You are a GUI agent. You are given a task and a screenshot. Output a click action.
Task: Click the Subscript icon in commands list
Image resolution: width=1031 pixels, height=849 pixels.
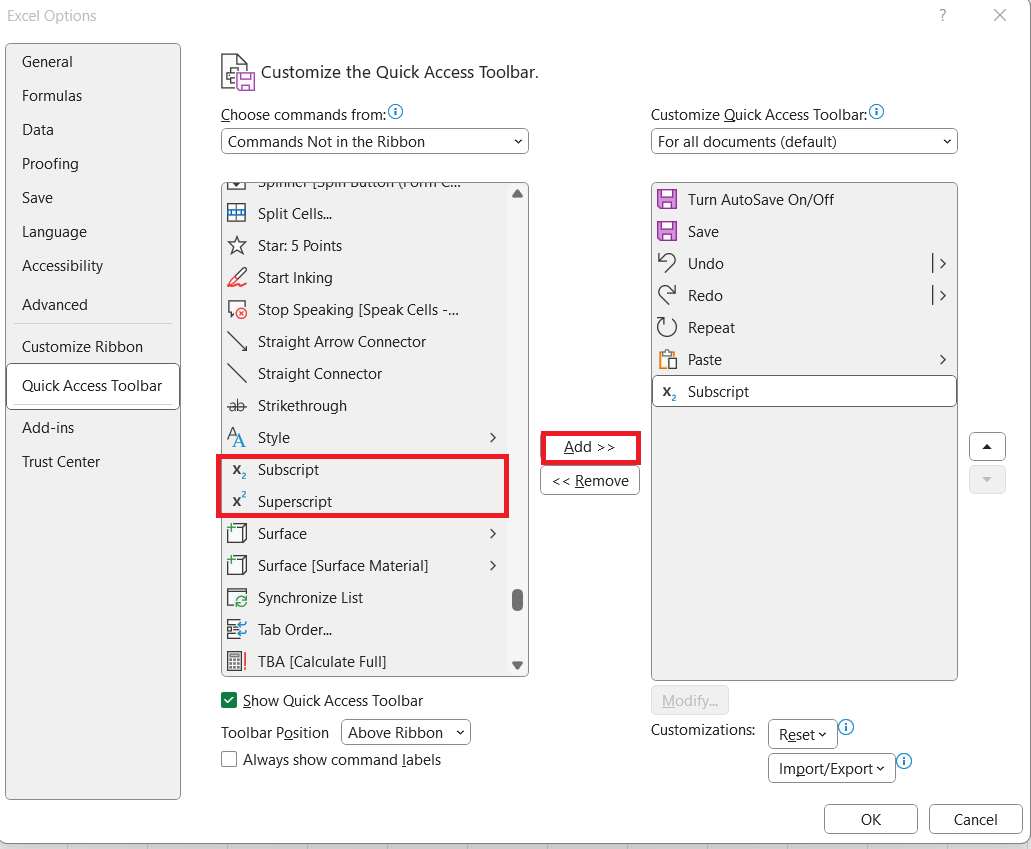(x=239, y=470)
